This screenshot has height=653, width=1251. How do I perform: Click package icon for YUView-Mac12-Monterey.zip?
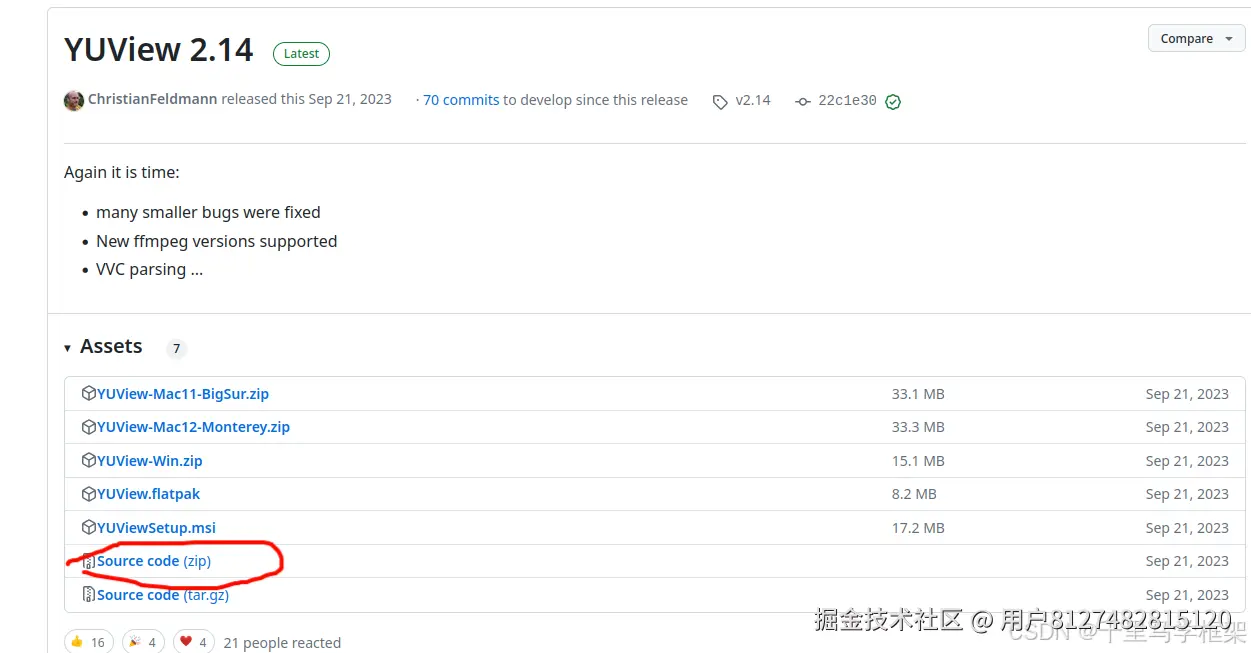(89, 427)
